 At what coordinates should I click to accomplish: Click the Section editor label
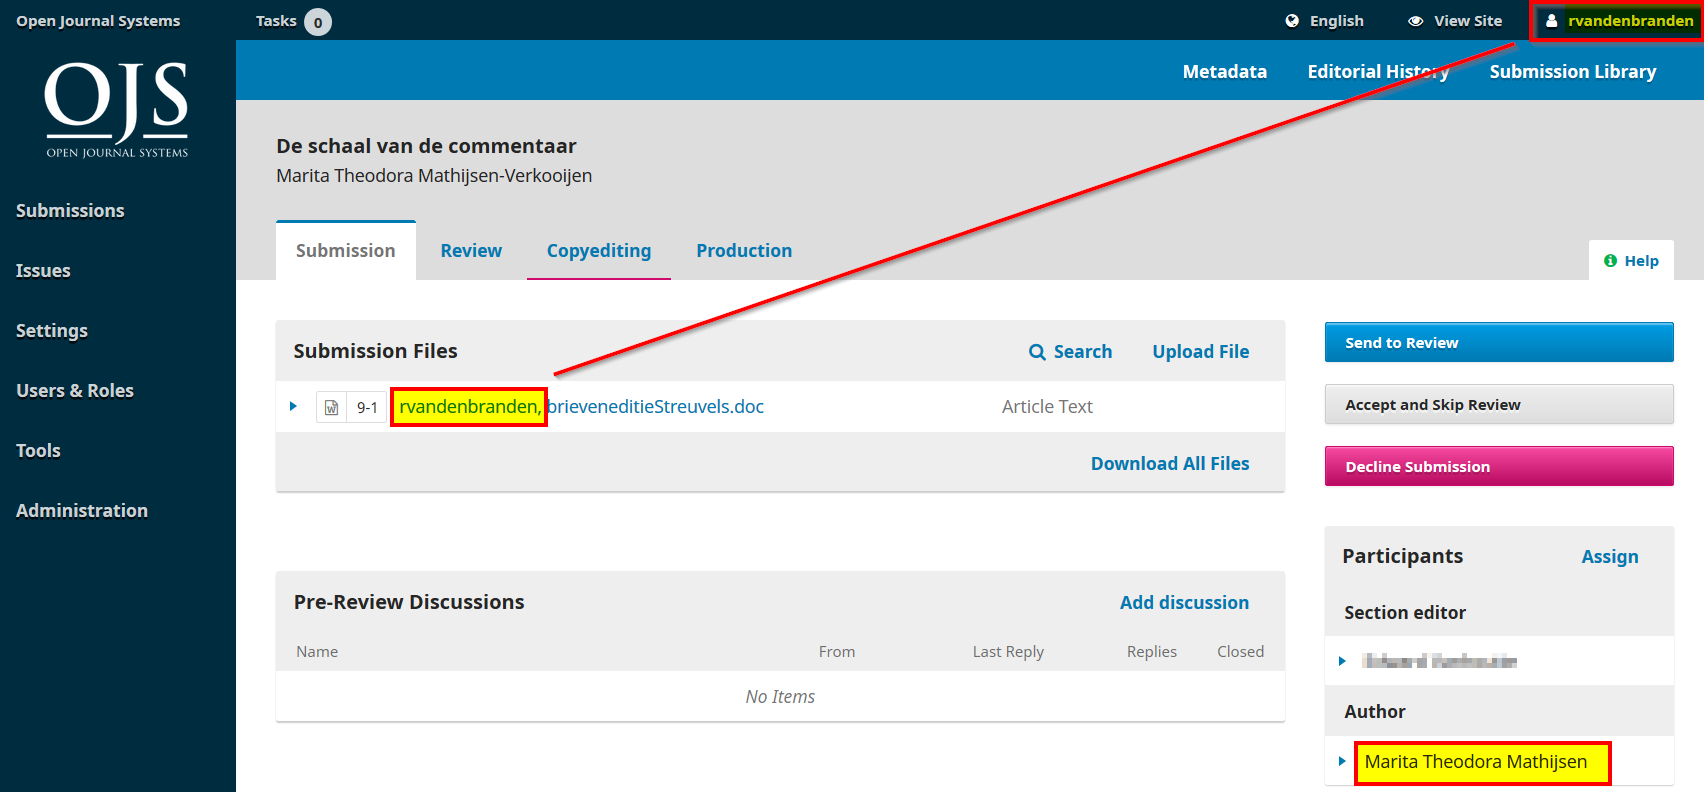(x=1405, y=613)
